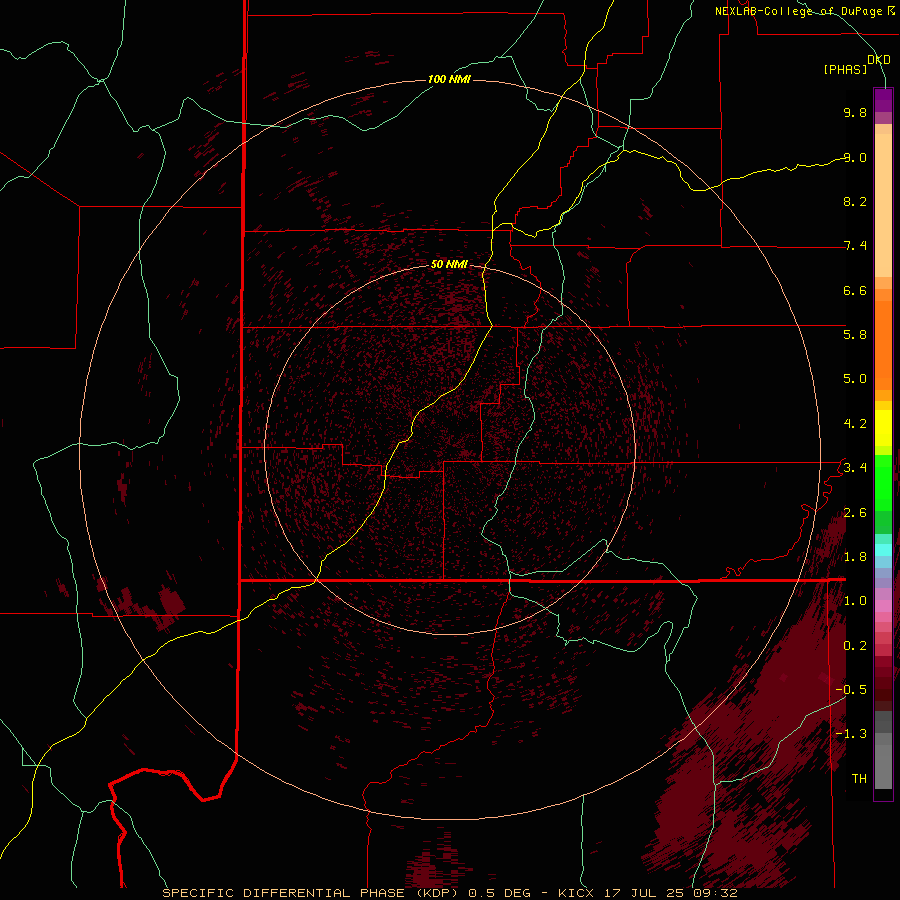900x900 pixels.
Task: Click the TH label on the color scale
Action: click(859, 779)
